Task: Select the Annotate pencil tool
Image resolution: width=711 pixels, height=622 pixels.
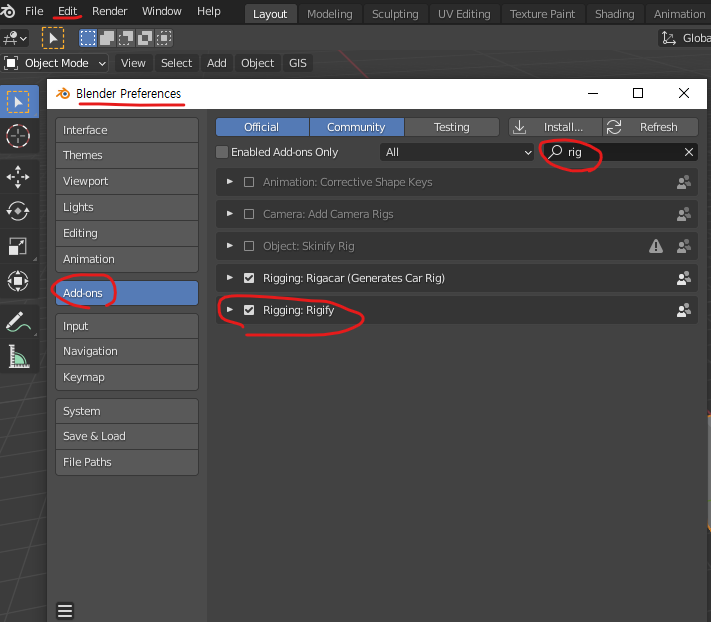Action: pyautogui.click(x=18, y=322)
